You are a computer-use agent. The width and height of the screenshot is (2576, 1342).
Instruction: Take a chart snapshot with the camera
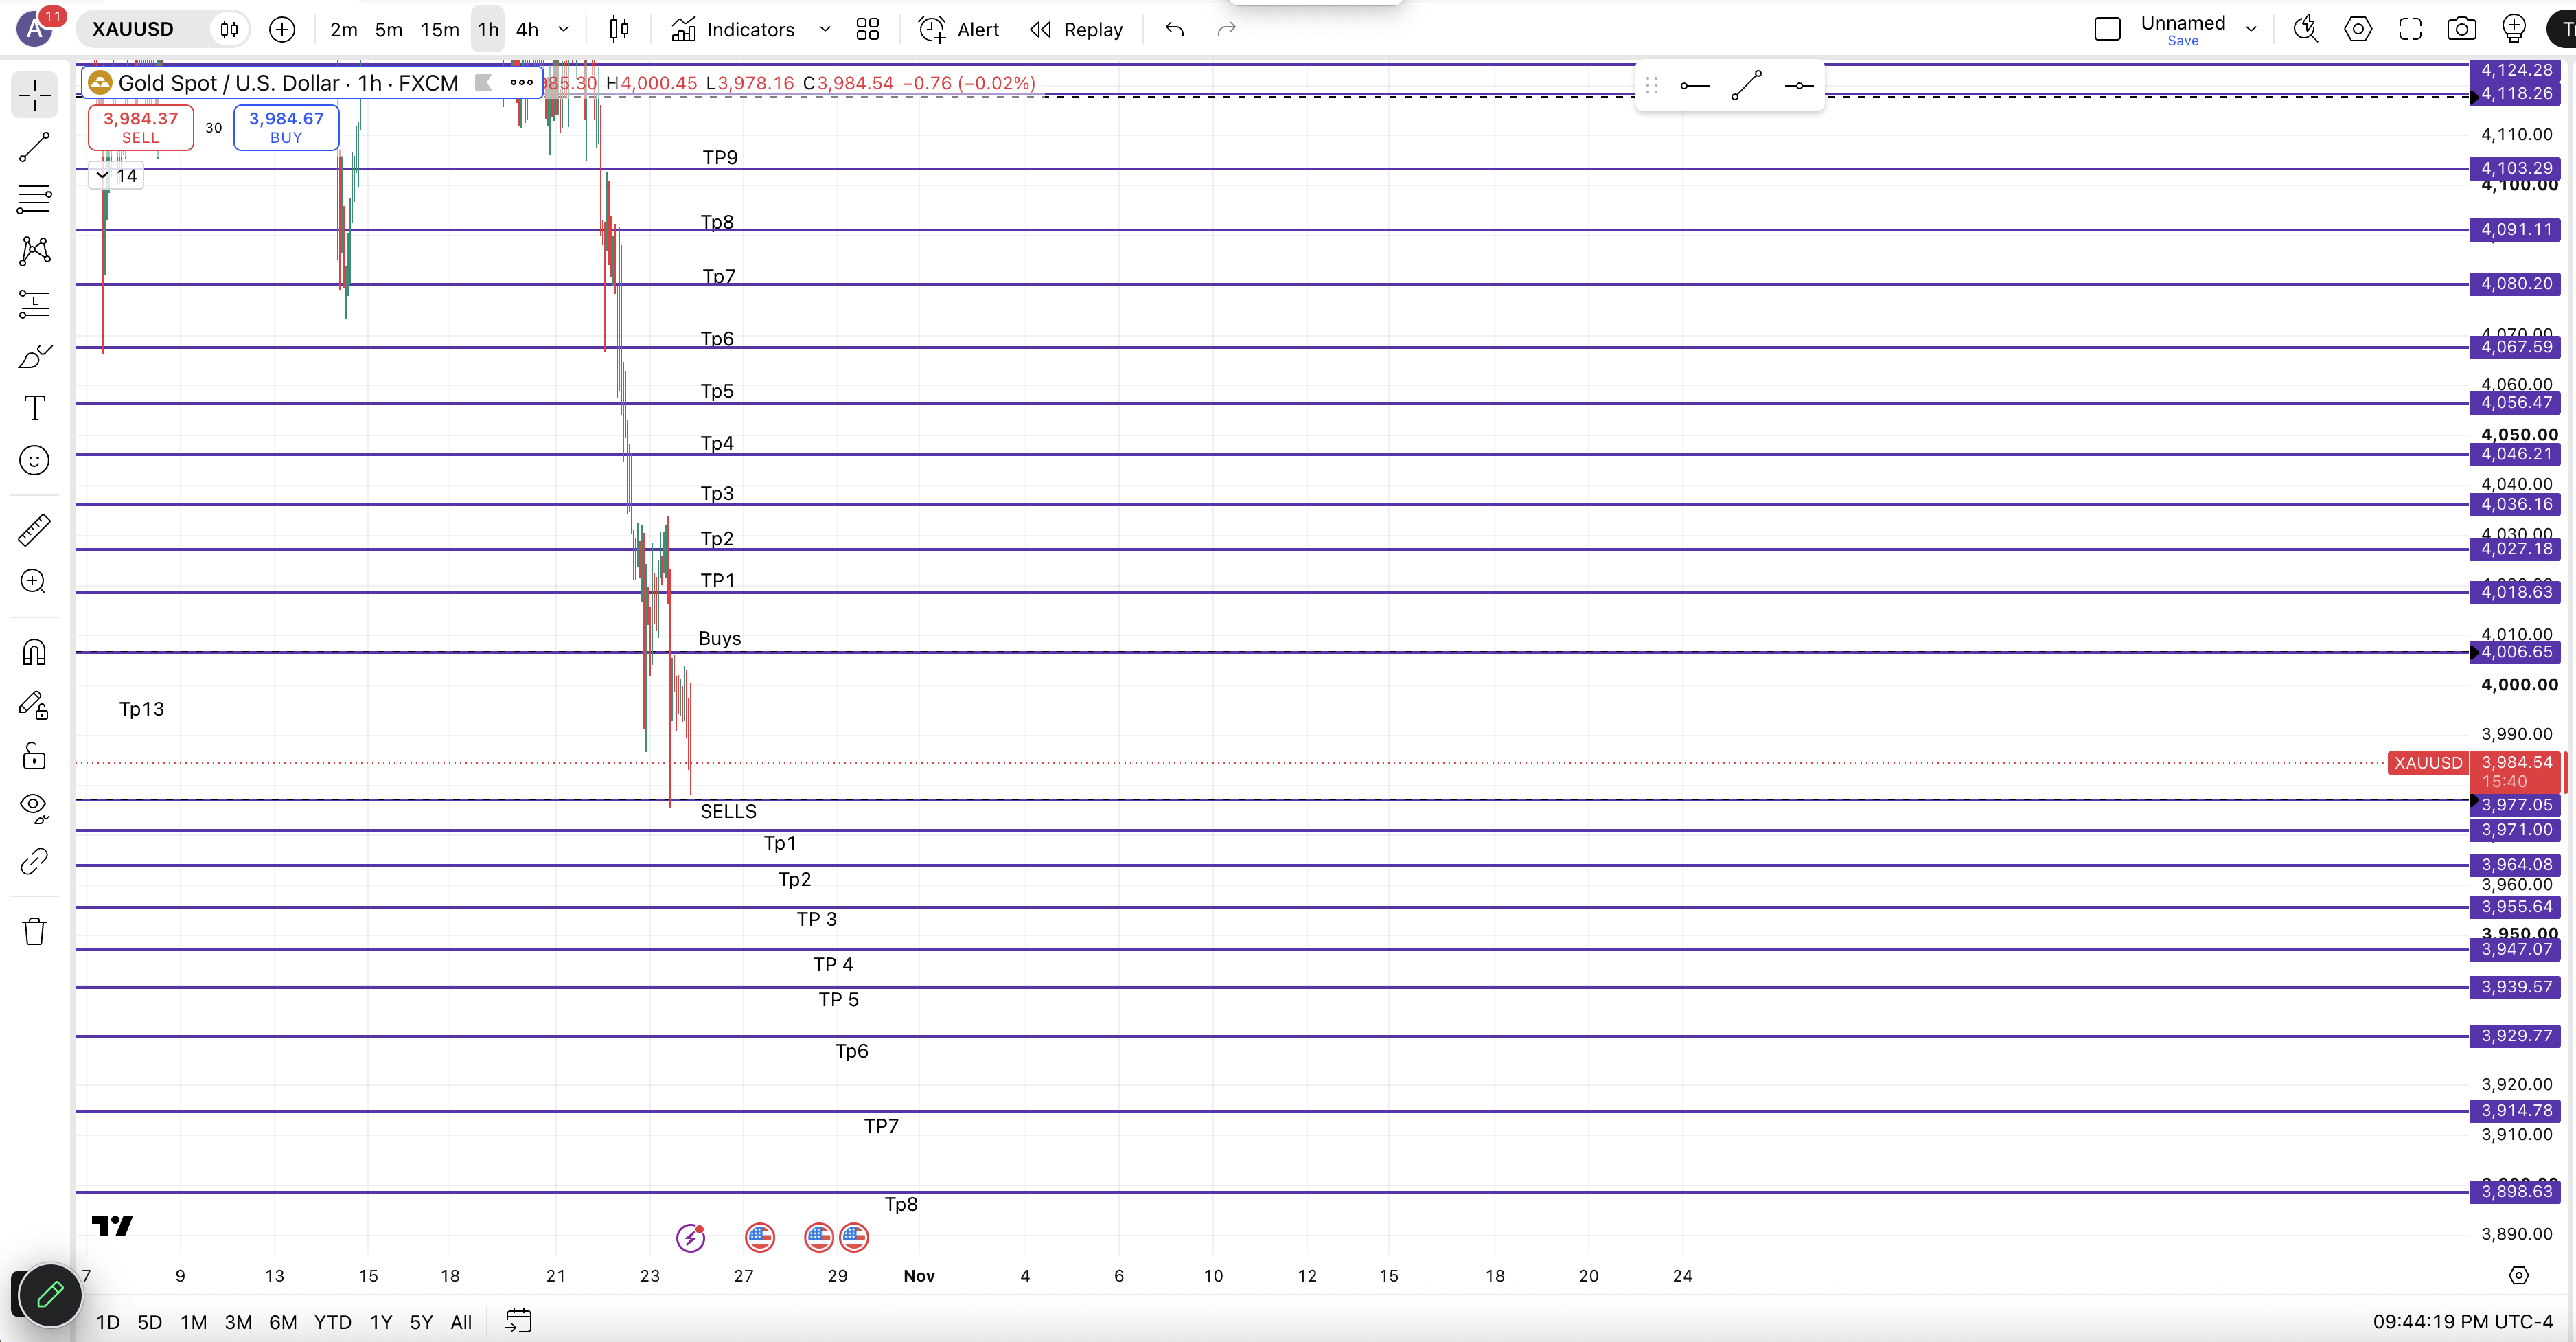click(x=2462, y=29)
